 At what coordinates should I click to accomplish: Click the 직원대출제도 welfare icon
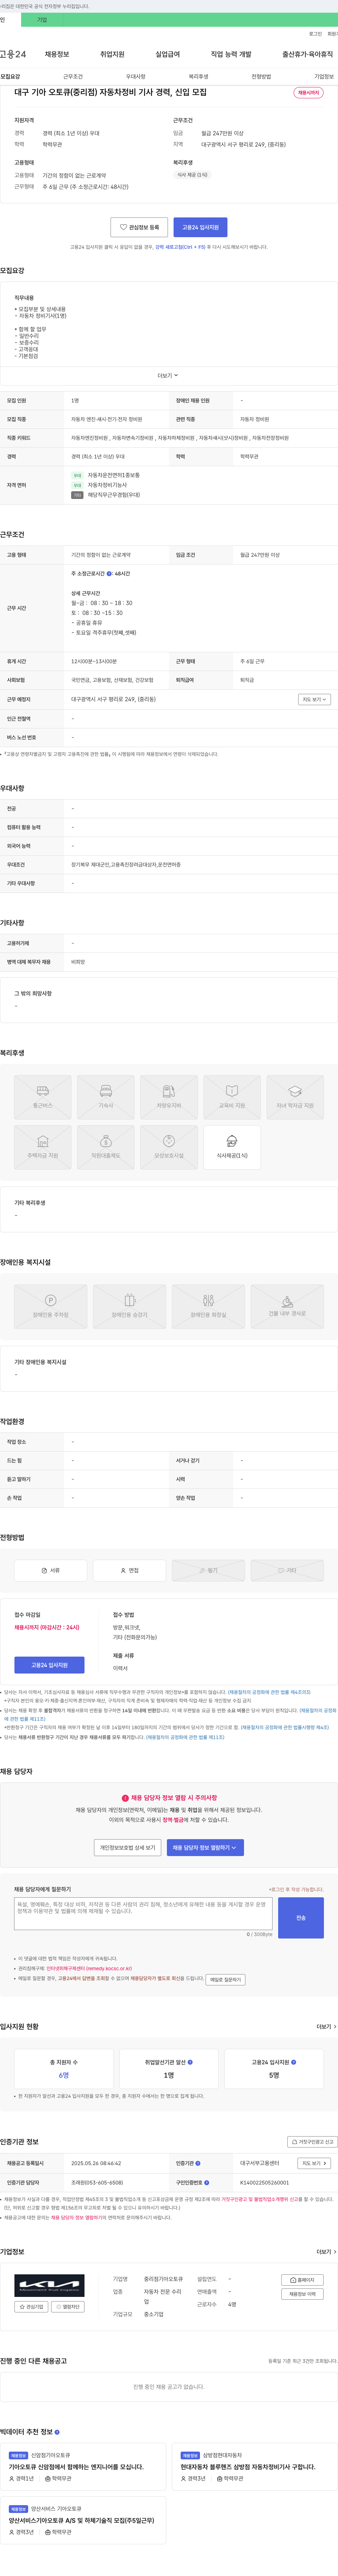[x=106, y=1147]
